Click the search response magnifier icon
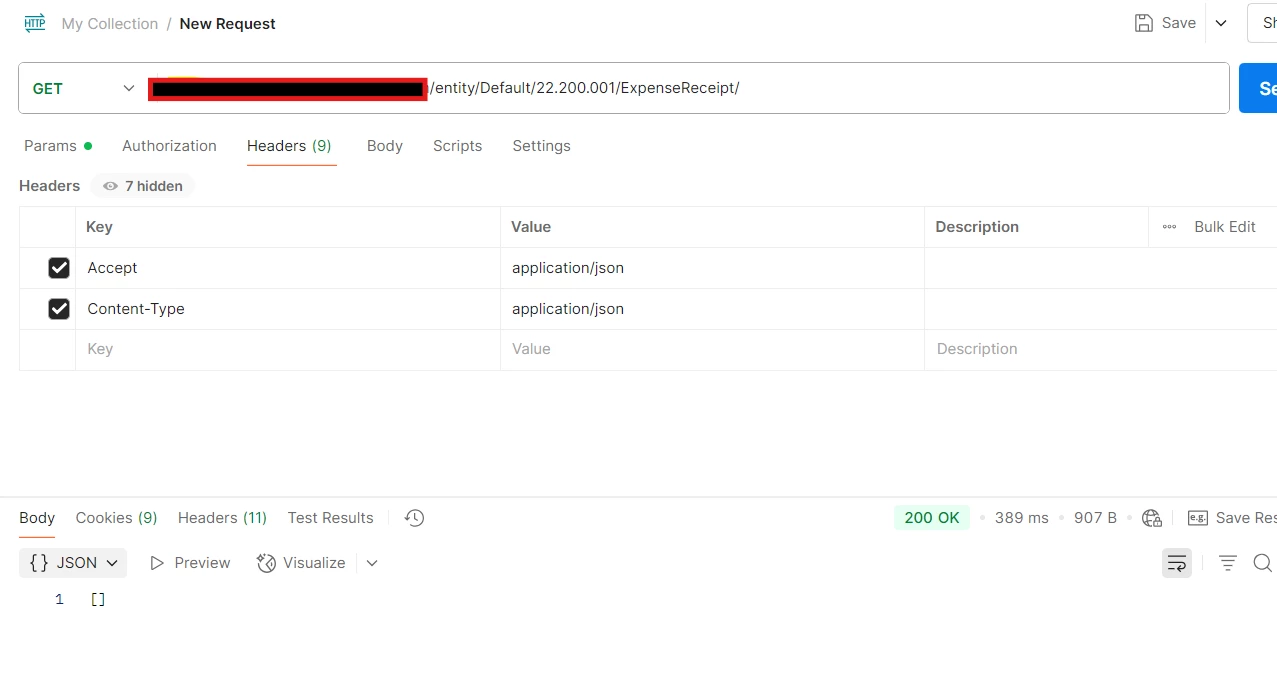 (1263, 563)
